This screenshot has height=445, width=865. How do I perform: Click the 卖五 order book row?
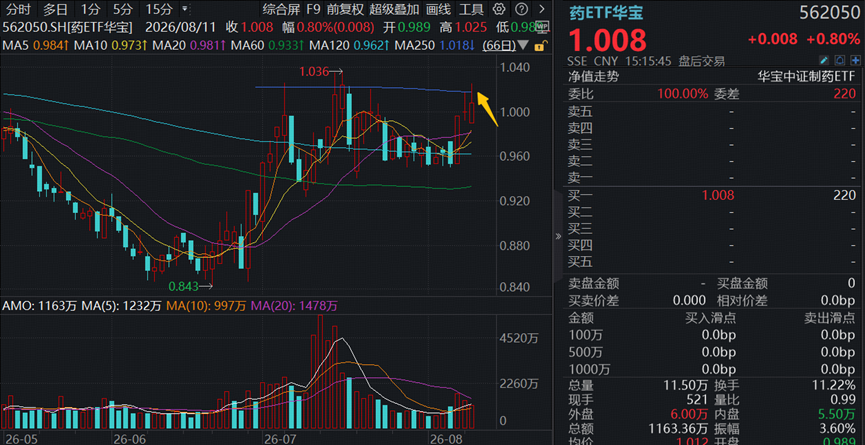pyautogui.click(x=712, y=112)
